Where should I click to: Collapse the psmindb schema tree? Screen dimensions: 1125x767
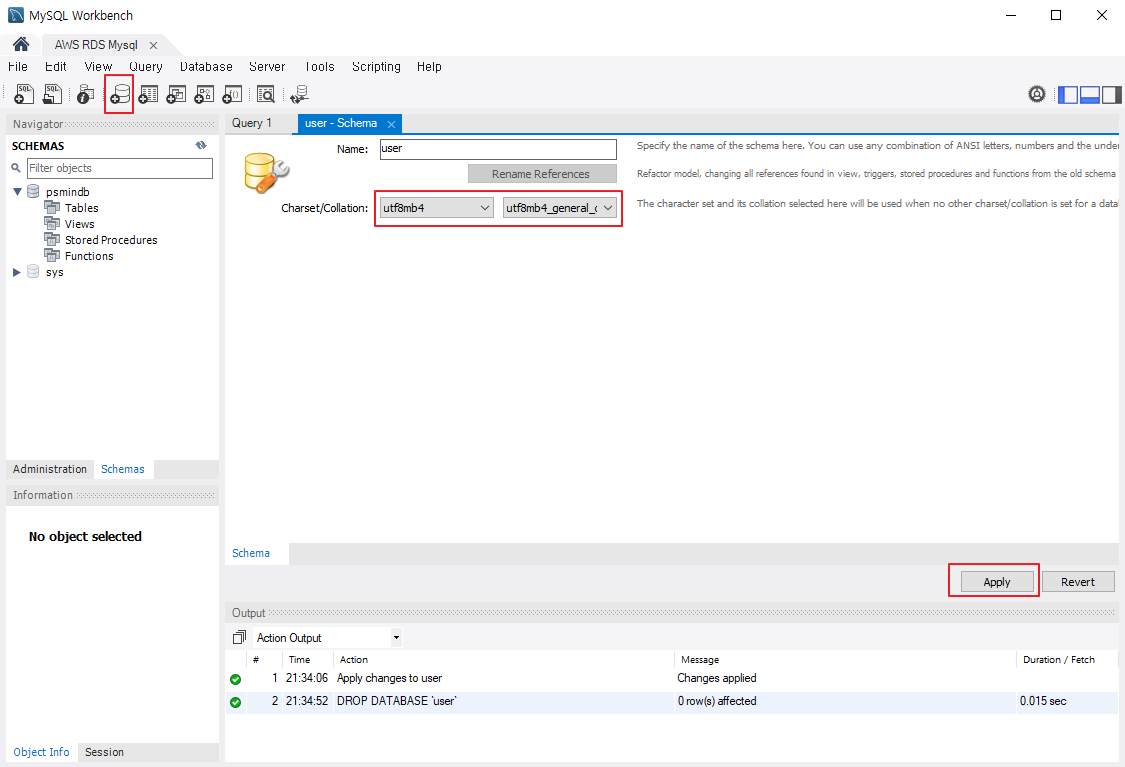tap(17, 192)
